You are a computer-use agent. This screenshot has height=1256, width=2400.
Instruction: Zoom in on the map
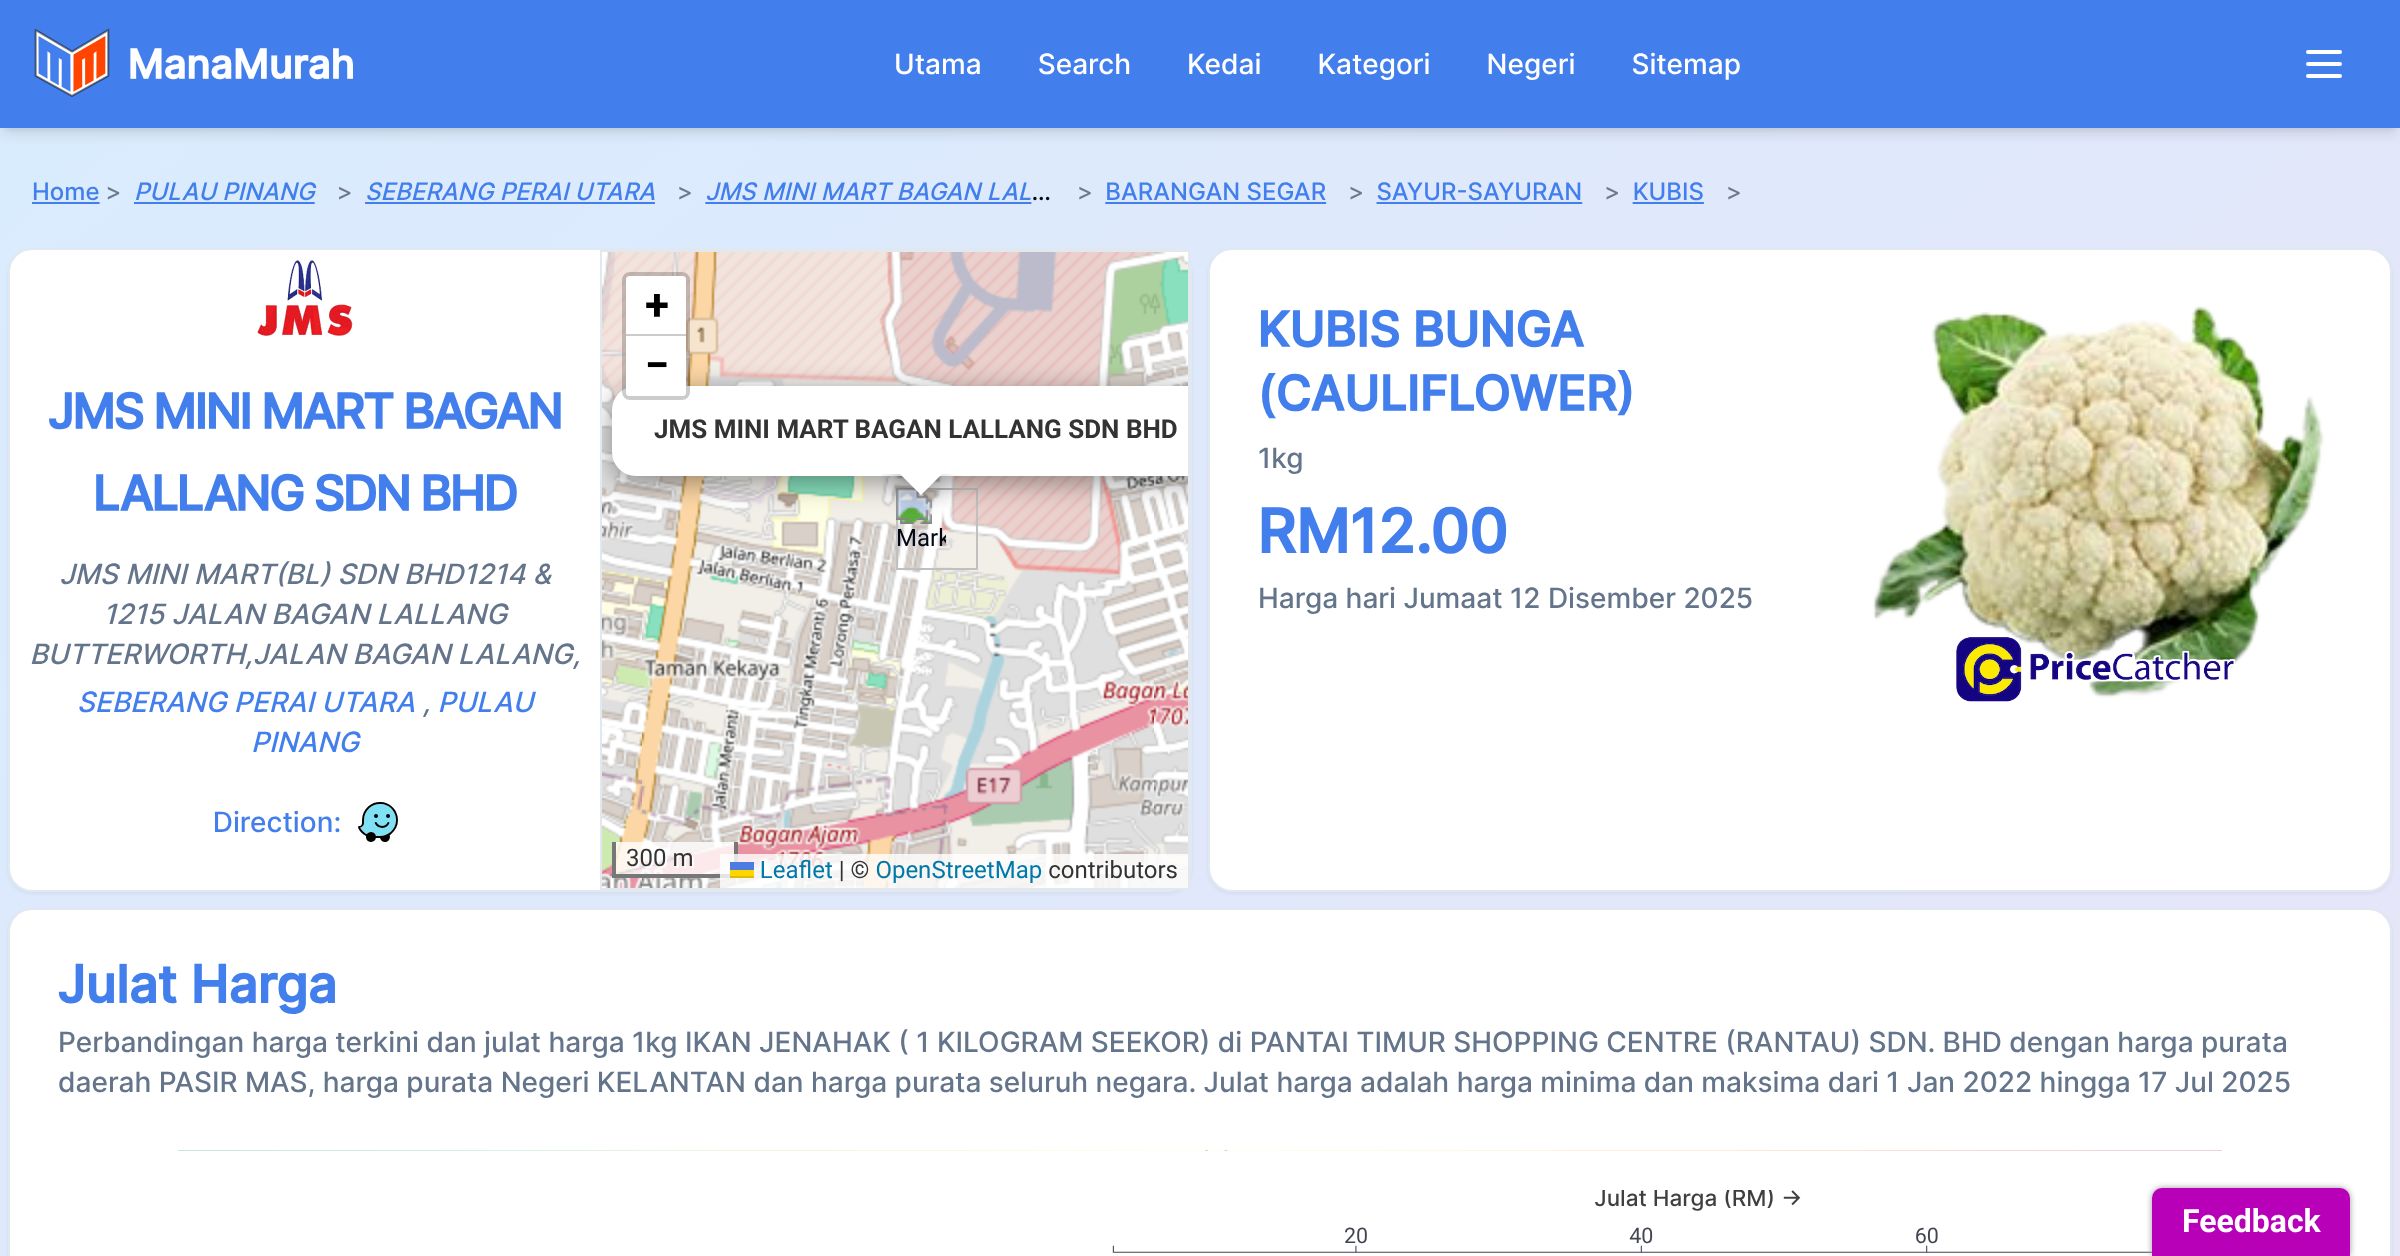coord(656,306)
